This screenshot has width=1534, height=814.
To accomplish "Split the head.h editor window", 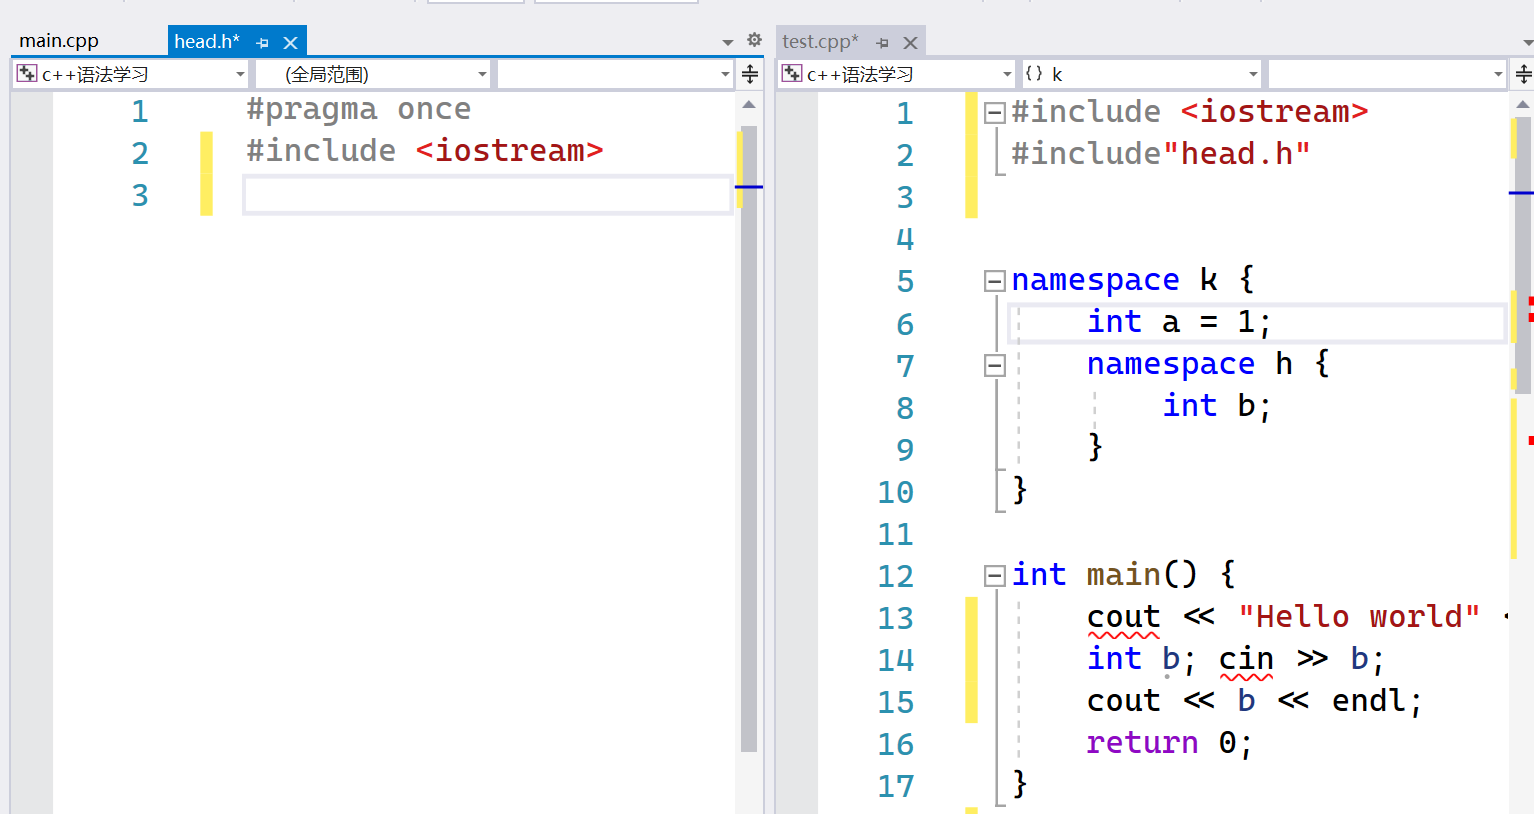I will pos(750,74).
